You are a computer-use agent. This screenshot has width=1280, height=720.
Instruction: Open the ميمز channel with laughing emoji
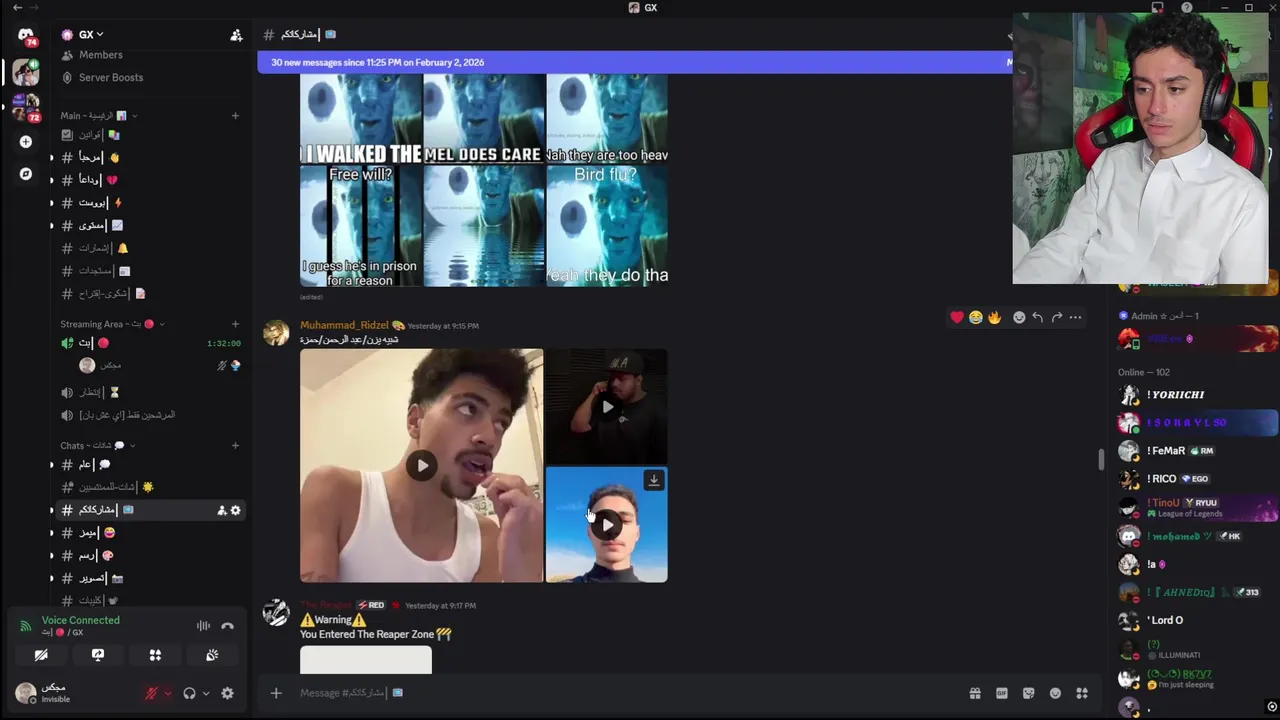[150, 533]
